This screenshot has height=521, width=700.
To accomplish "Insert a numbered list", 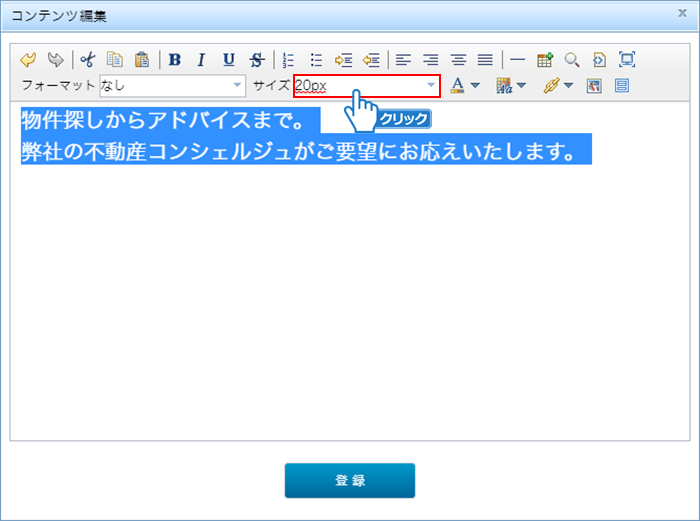I will (289, 59).
